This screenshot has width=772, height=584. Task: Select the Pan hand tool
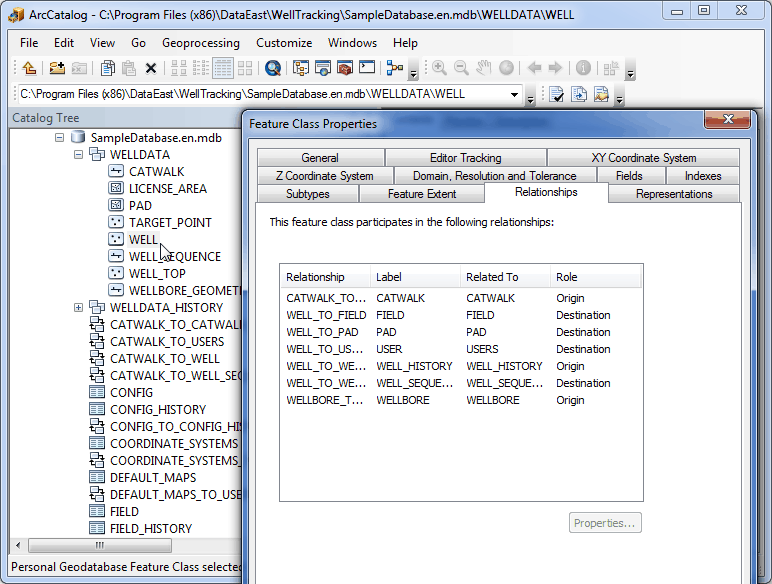point(483,68)
